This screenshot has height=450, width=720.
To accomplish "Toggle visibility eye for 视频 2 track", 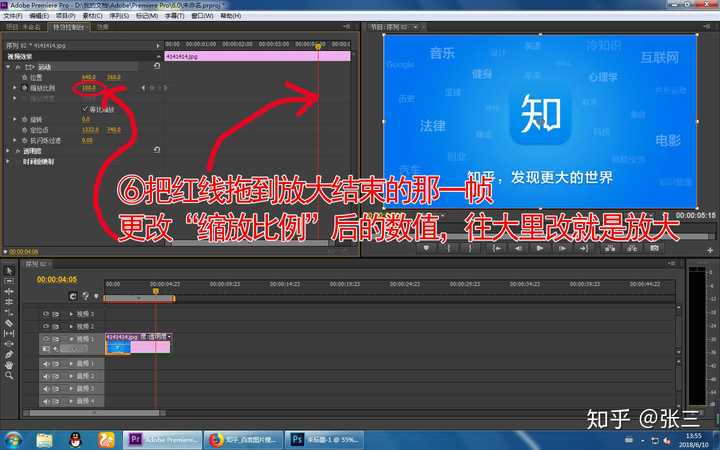I will click(46, 326).
